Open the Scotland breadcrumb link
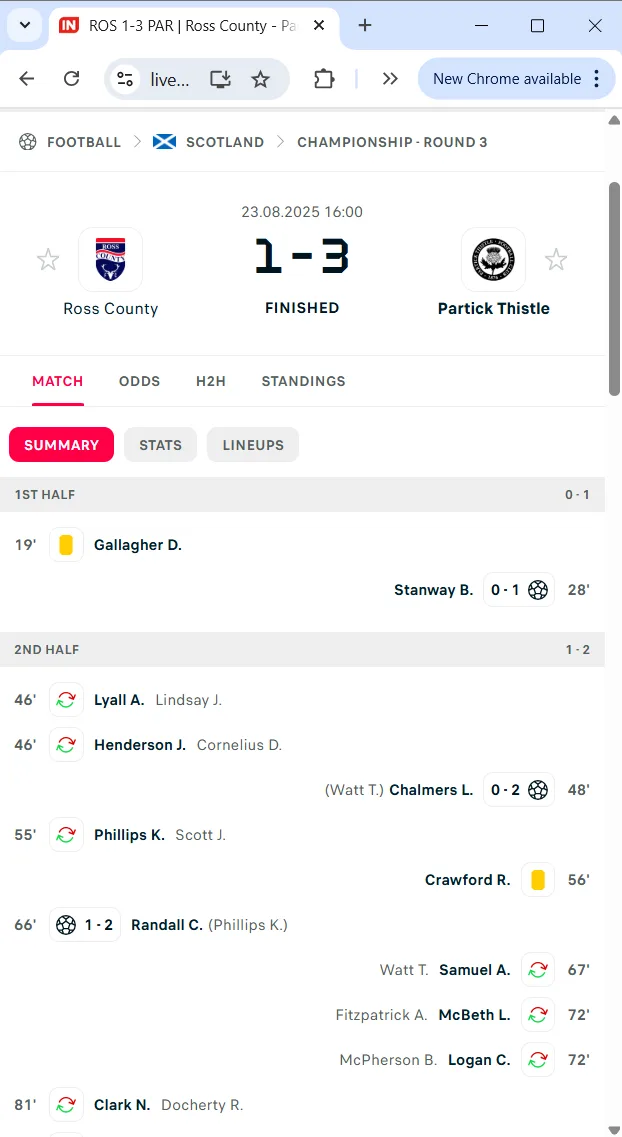Screen dimensions: 622x1137 click(224, 142)
